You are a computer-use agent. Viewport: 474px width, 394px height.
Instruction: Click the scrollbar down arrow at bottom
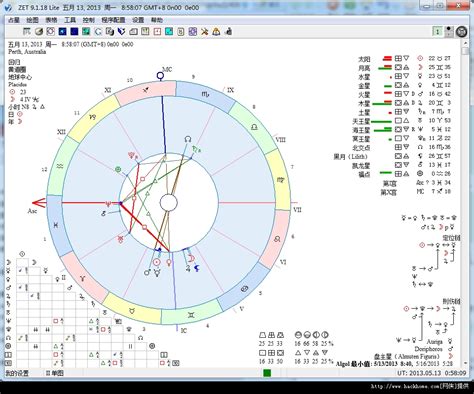point(465,363)
